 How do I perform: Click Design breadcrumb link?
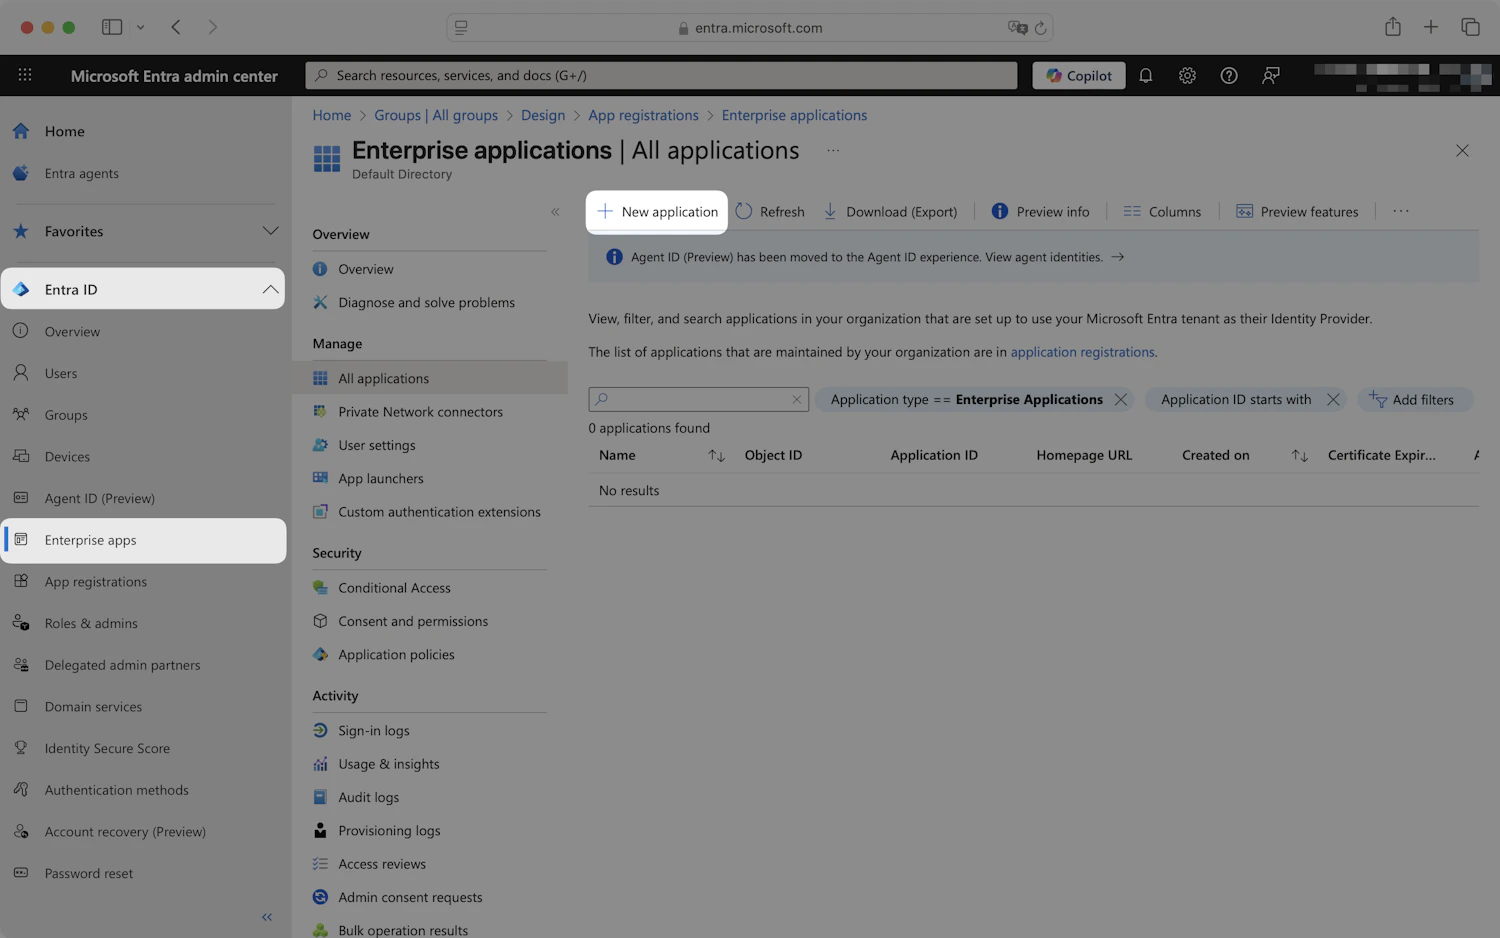[543, 115]
